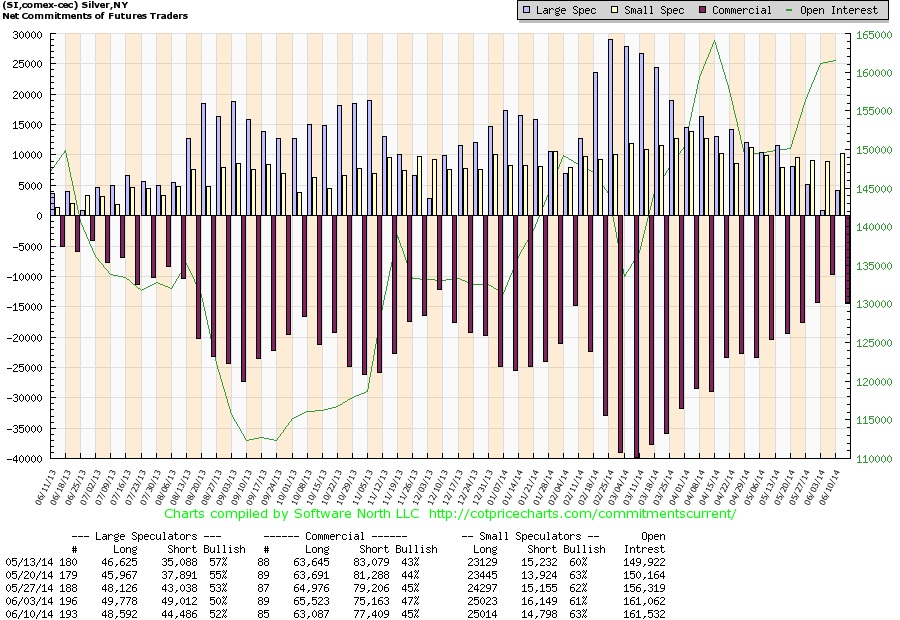Select the 05/13/14 data table row
This screenshot has height=620, width=900.
point(335,562)
